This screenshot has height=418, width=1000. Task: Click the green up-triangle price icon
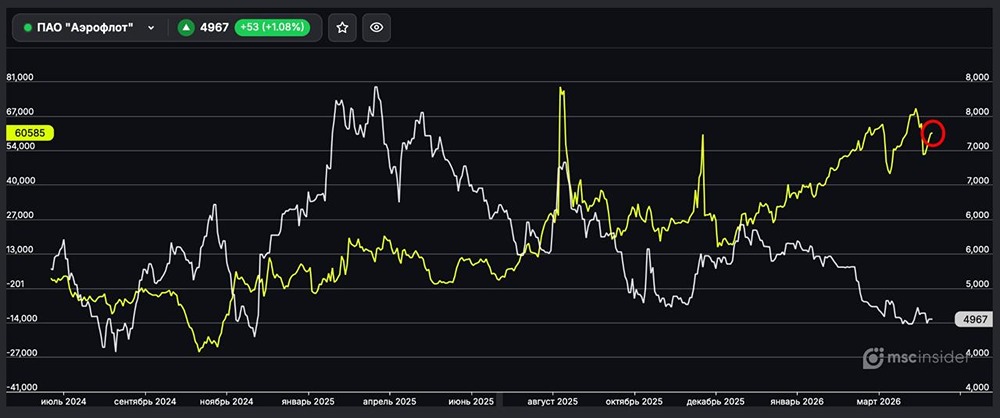tap(185, 28)
